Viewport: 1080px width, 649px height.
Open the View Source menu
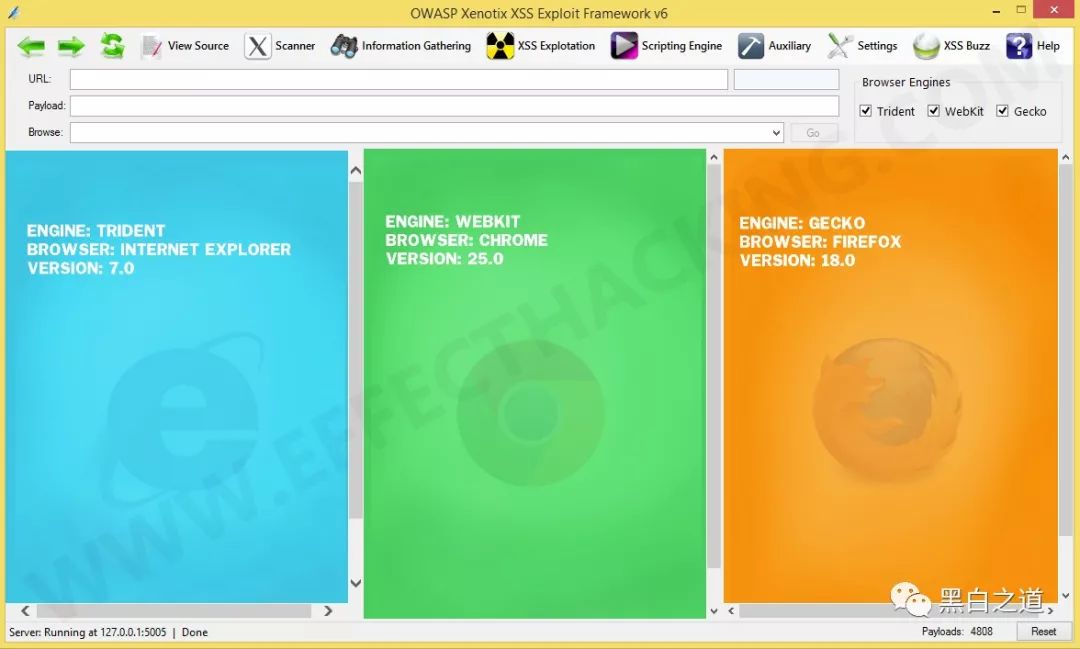point(198,45)
